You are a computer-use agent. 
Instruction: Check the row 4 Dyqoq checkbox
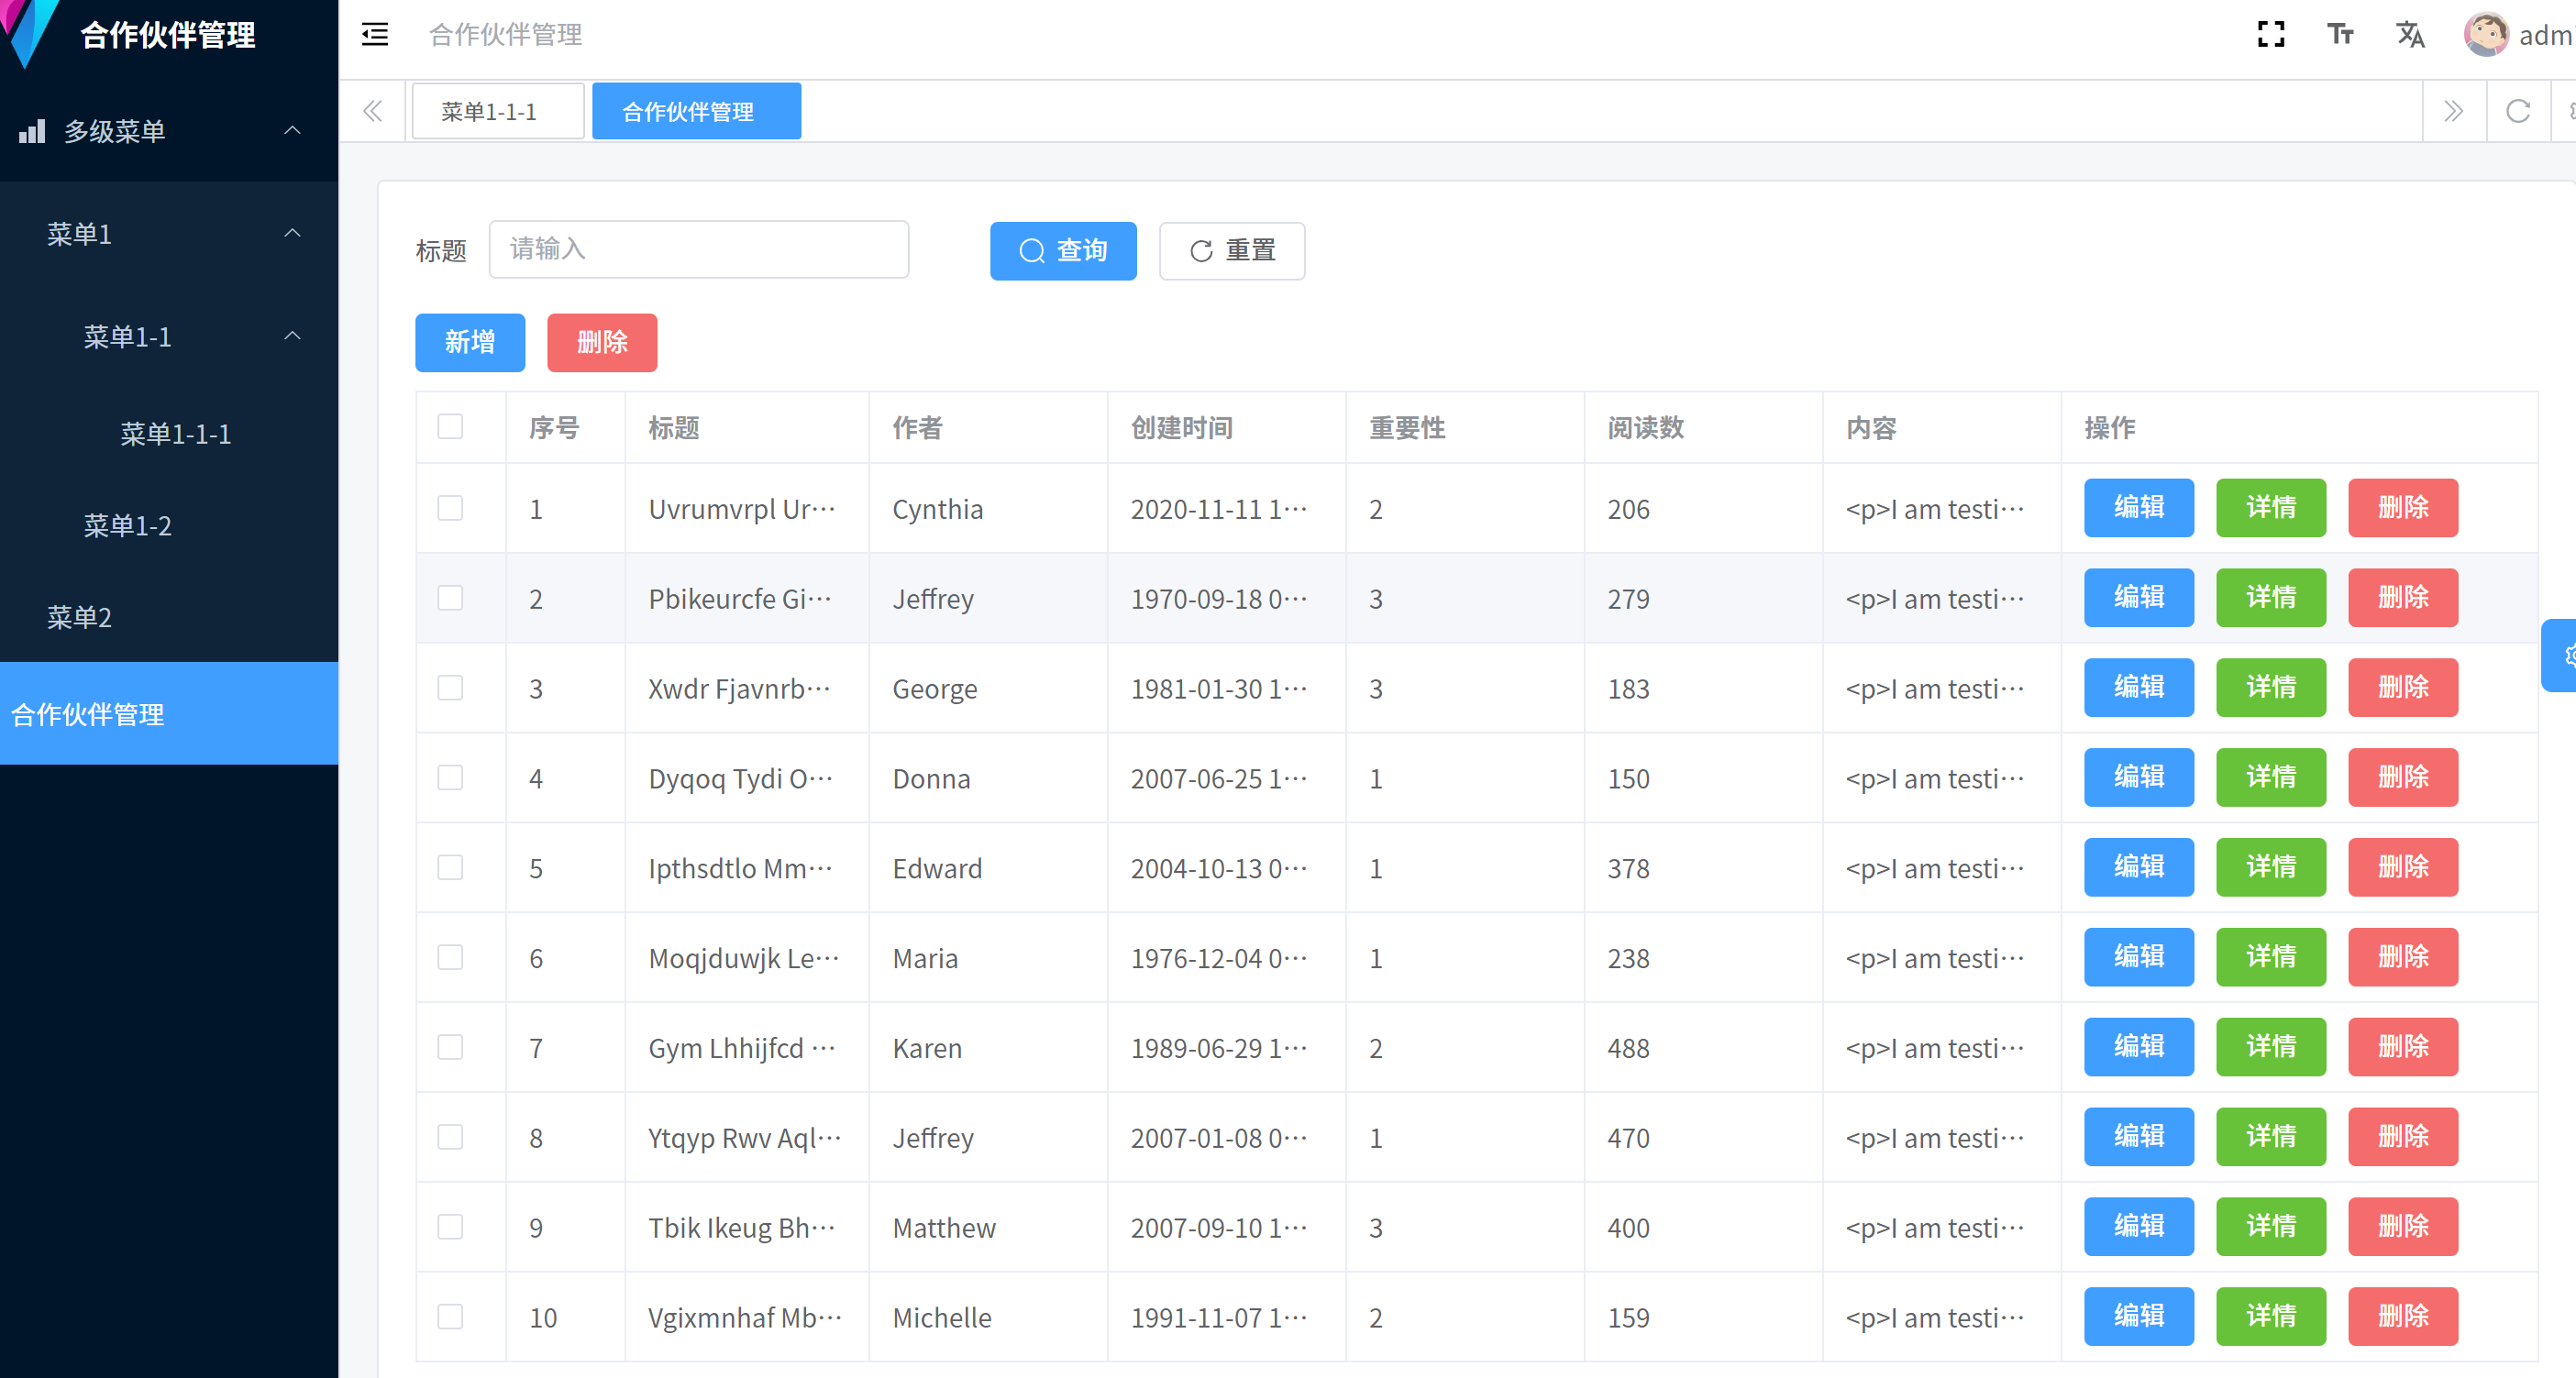(x=450, y=778)
